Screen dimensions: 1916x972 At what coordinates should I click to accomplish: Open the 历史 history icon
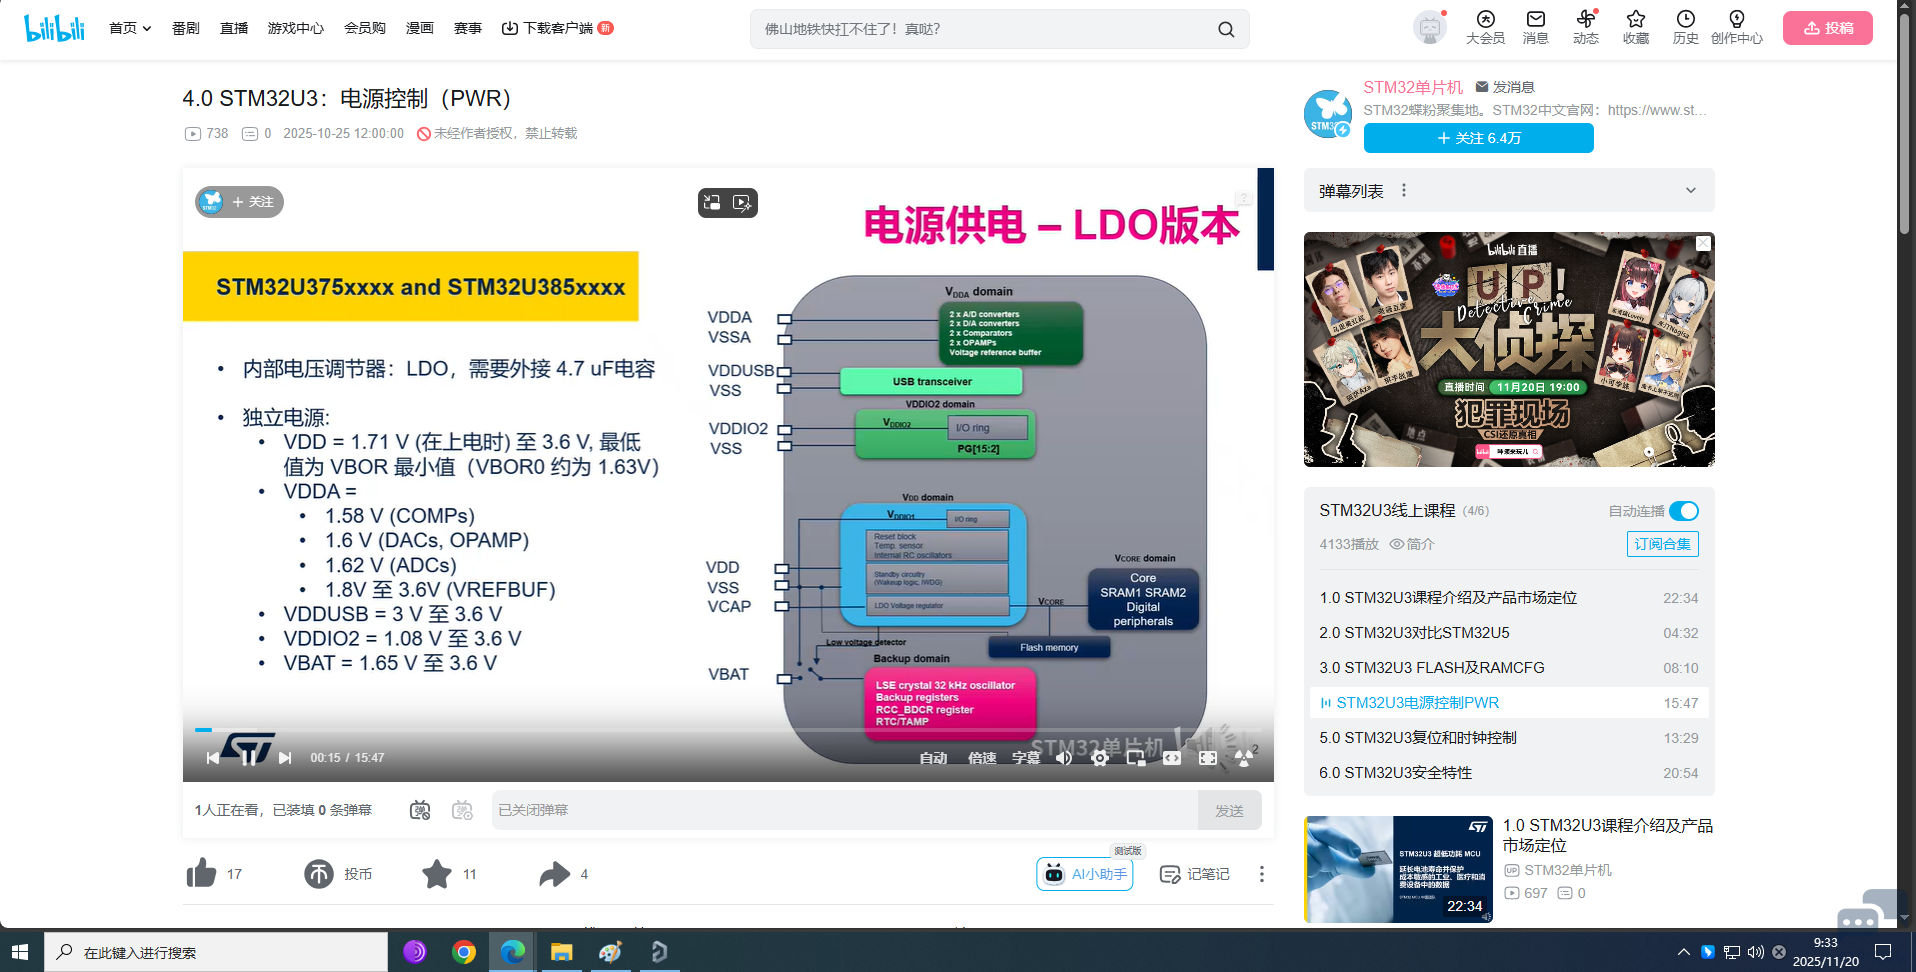pos(1685,28)
